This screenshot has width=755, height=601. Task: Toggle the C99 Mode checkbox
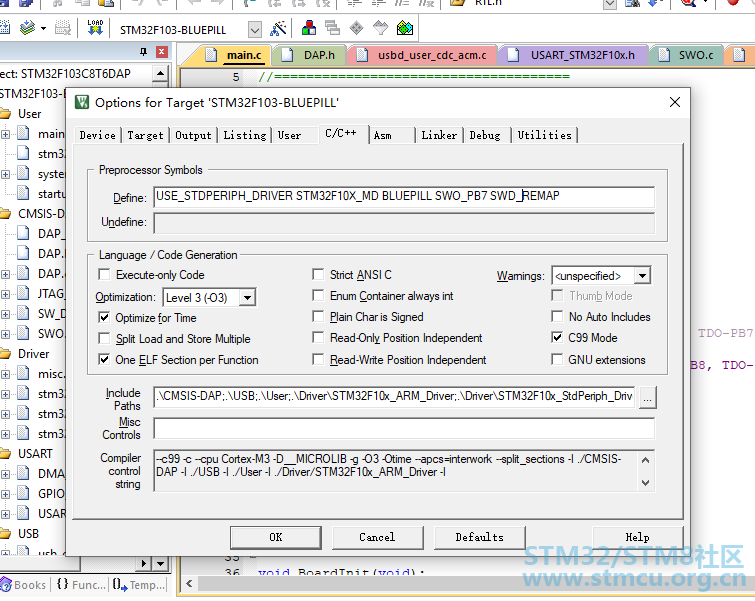point(557,337)
